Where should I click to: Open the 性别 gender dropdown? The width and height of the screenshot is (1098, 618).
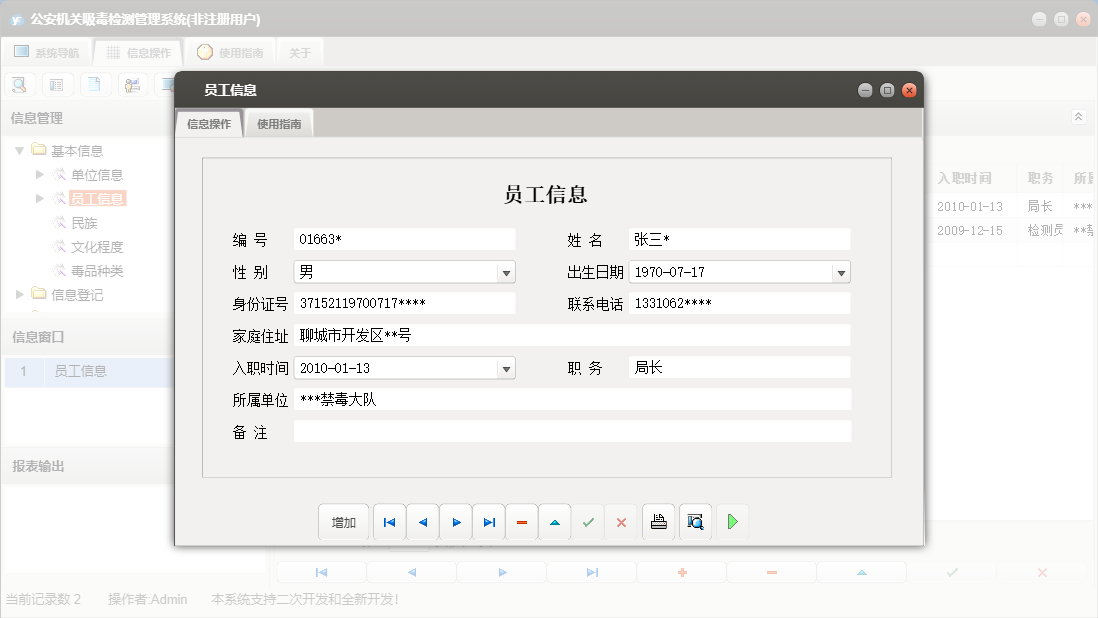507,271
